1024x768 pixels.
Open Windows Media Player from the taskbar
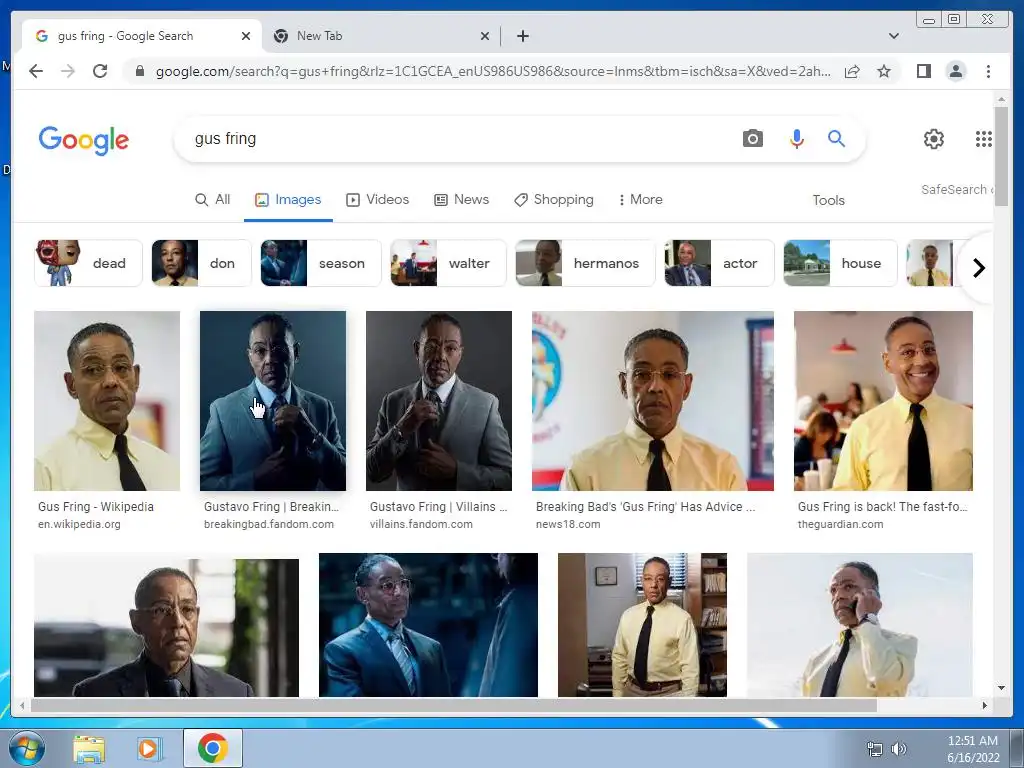point(149,749)
